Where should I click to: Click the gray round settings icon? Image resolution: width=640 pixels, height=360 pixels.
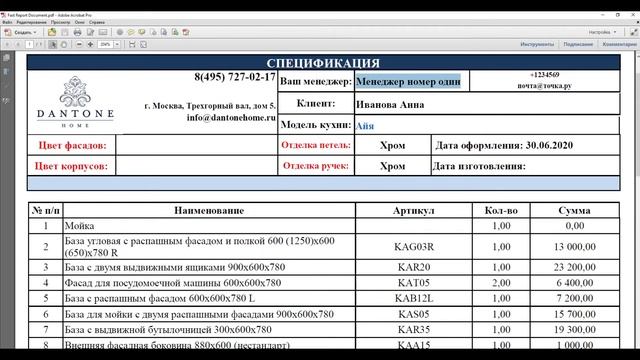coord(120,32)
